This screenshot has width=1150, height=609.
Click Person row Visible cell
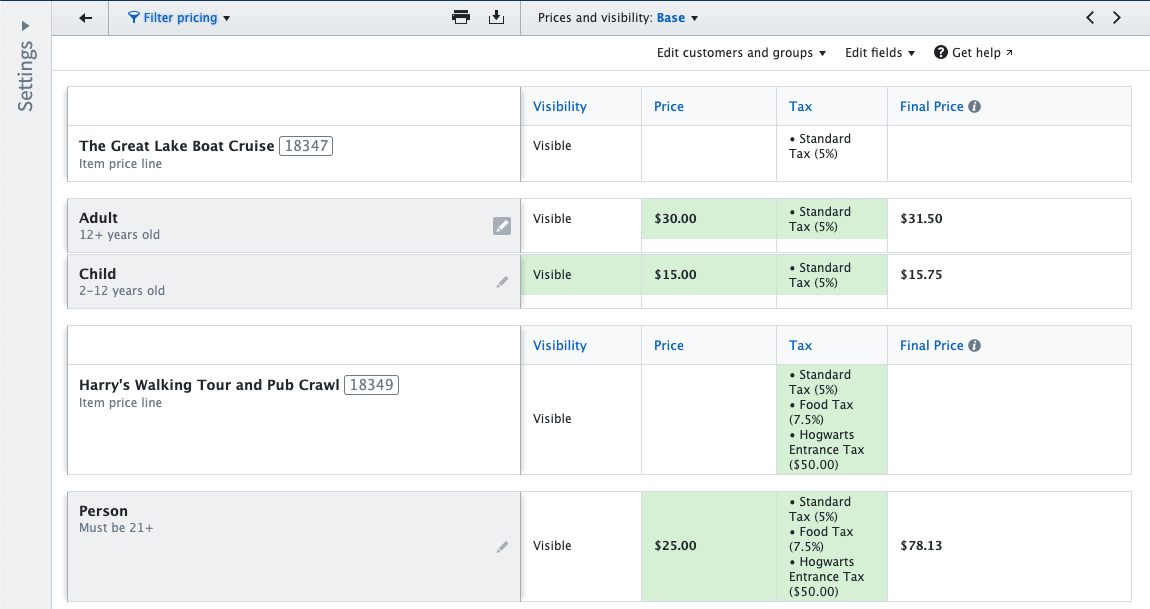[581, 546]
